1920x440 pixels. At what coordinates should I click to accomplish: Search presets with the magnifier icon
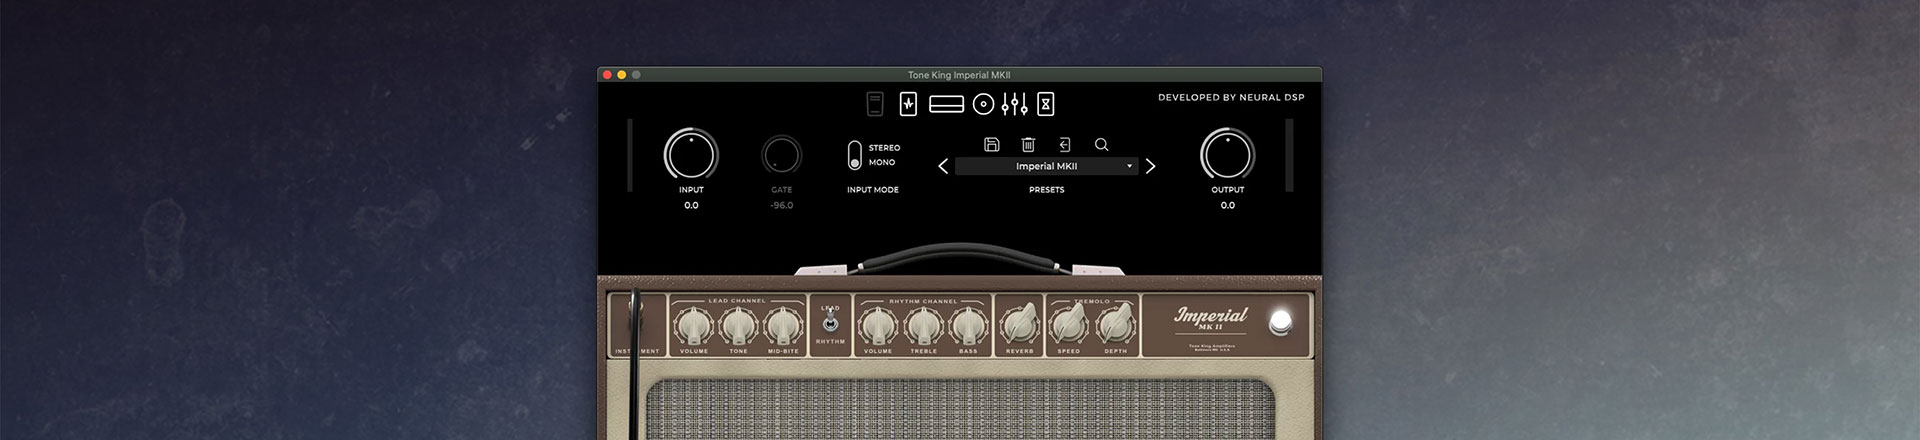(x=1101, y=144)
